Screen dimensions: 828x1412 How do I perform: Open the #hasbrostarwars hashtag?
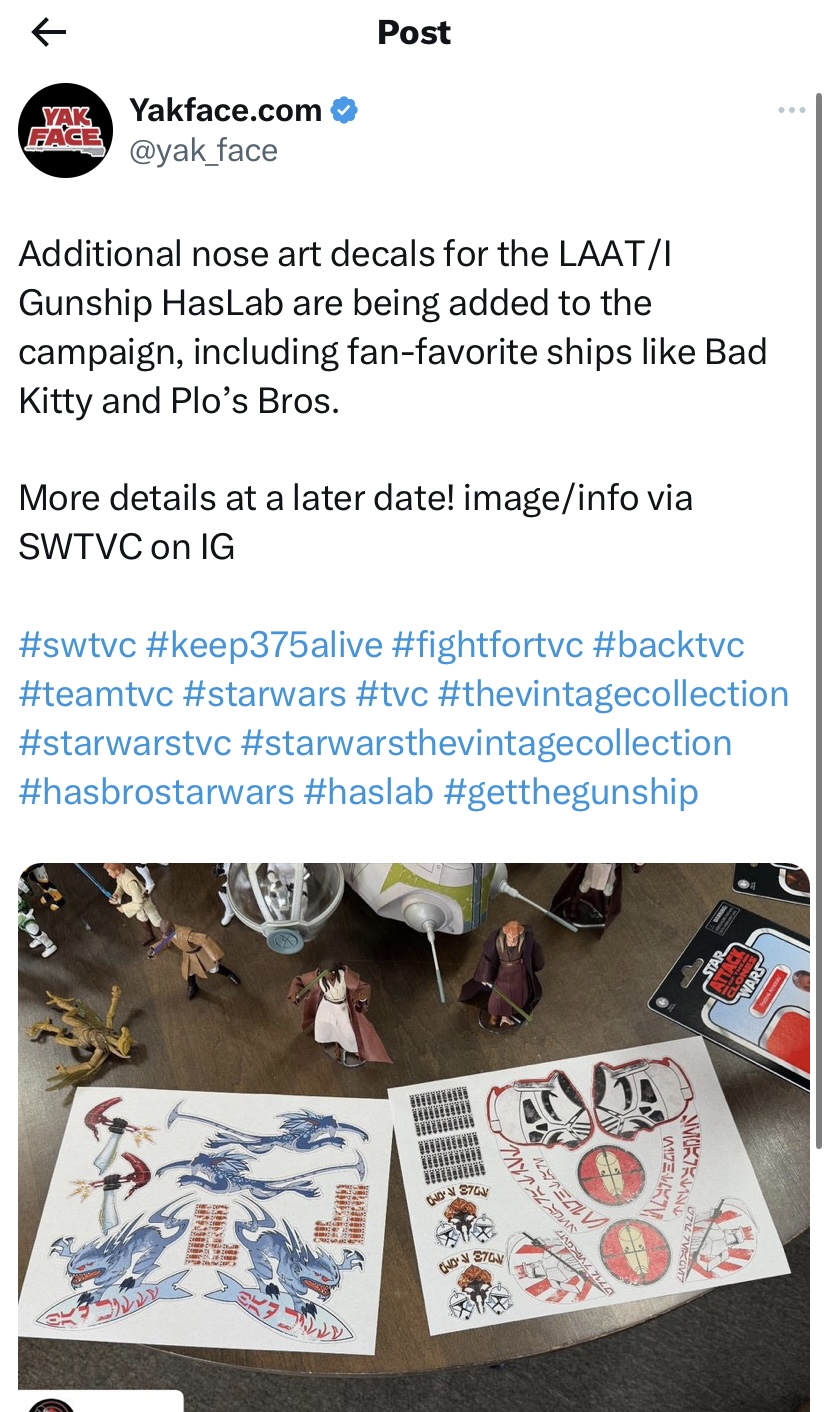(x=156, y=792)
